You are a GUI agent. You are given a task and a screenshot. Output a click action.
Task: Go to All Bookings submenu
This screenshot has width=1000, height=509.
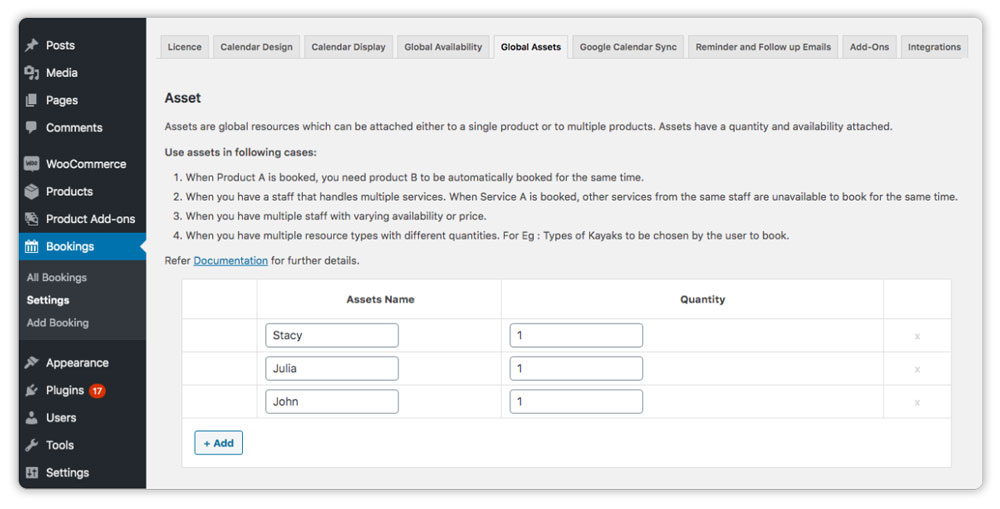[x=57, y=277]
